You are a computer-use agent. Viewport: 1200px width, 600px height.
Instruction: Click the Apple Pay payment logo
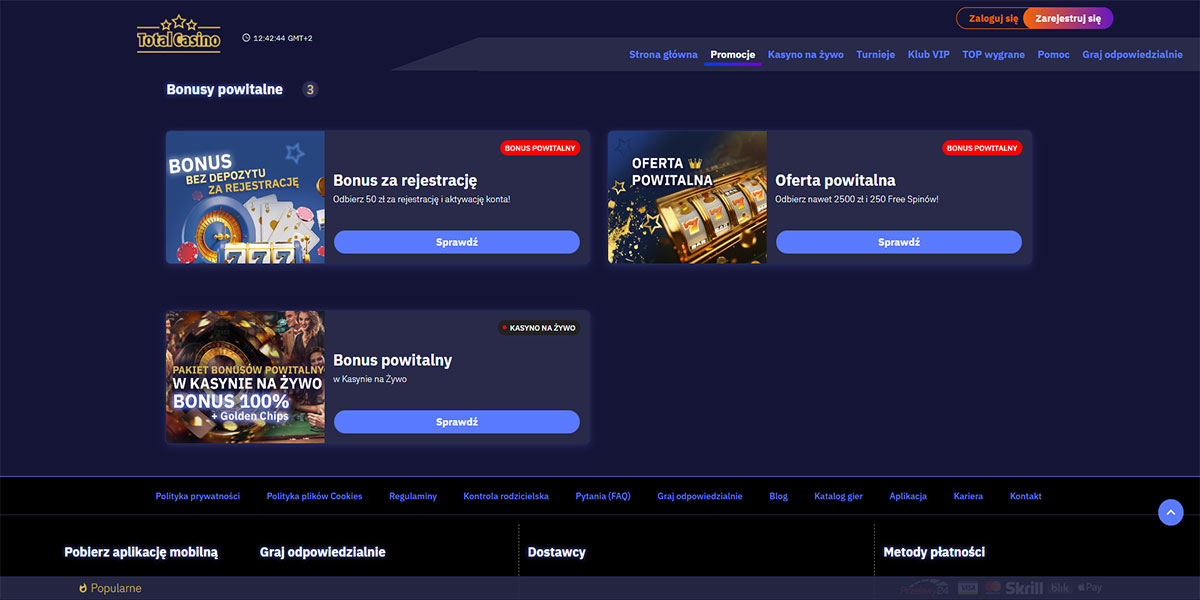tap(1090, 588)
